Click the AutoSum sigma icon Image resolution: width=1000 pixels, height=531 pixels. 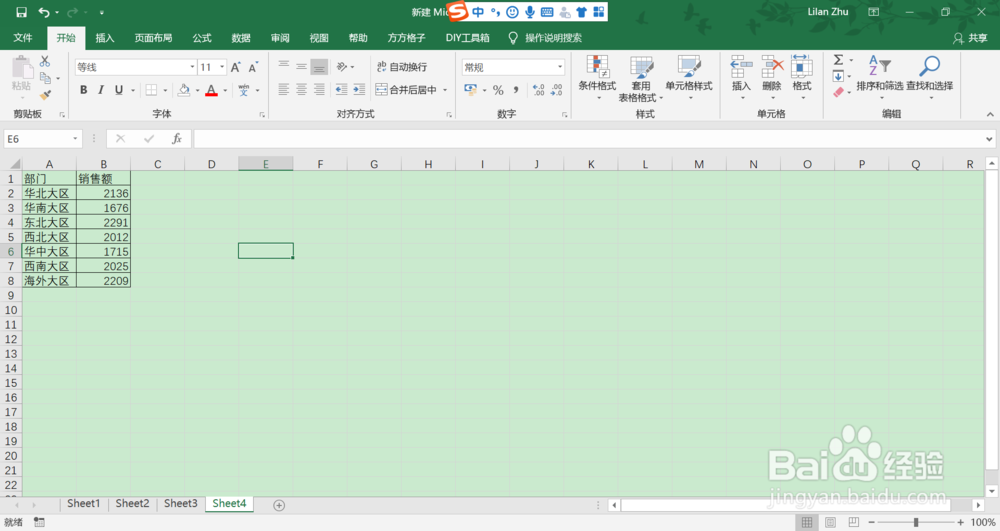838,60
